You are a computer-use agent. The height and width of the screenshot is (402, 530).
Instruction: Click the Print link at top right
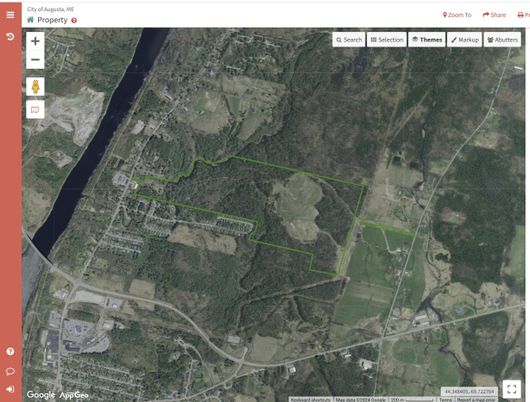[x=524, y=15]
